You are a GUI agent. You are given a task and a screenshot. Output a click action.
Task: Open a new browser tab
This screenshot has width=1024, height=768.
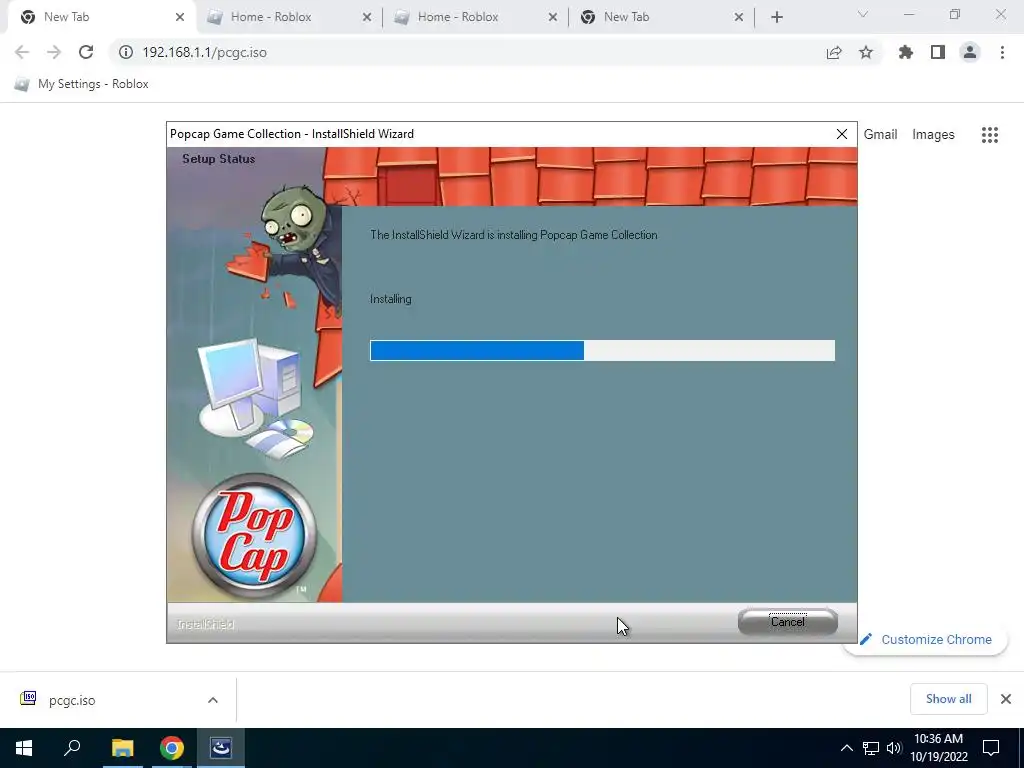776,17
